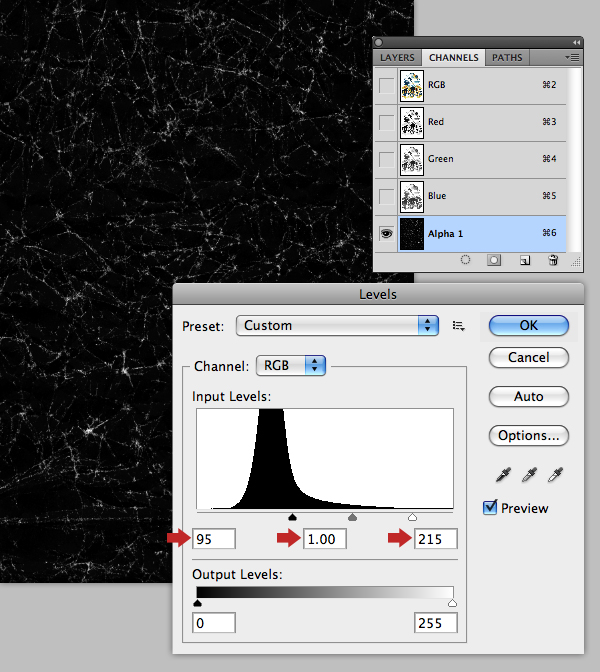
Task: Focus output highlight field showing 255
Action: point(436,623)
